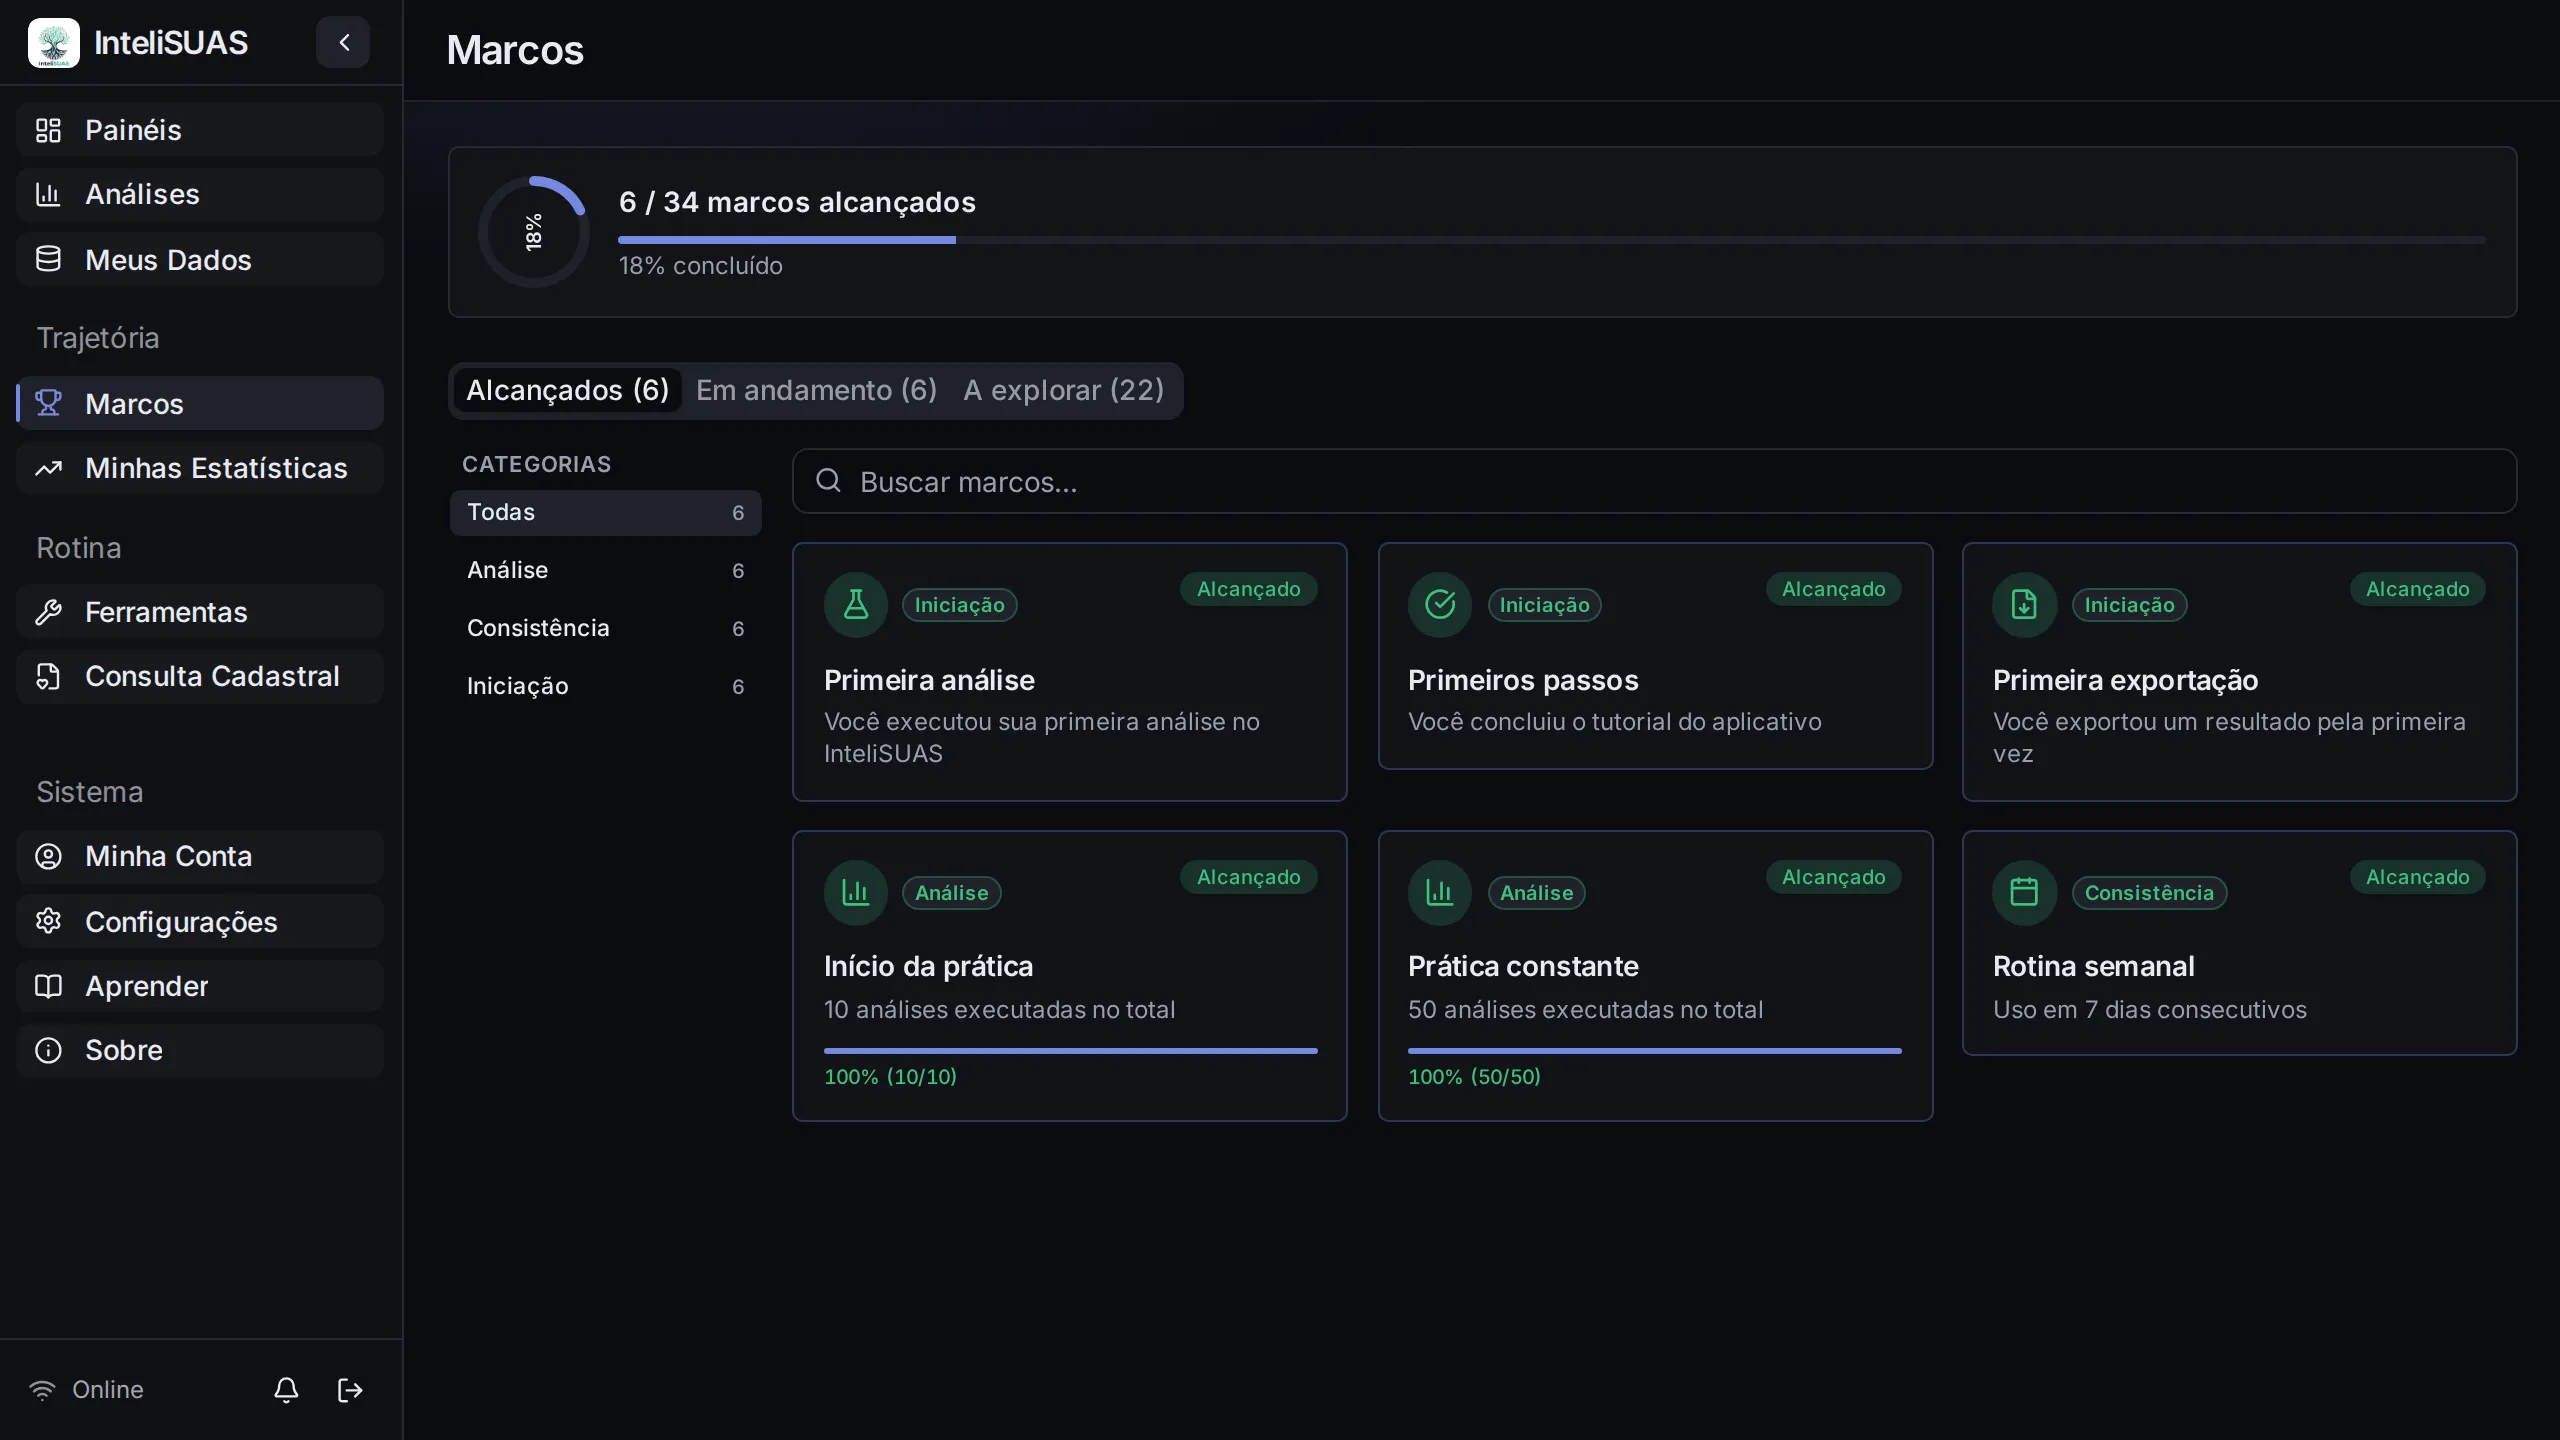Click the Consistência tag on Rotina semanal
2560x1440 pixels.
tap(2149, 893)
